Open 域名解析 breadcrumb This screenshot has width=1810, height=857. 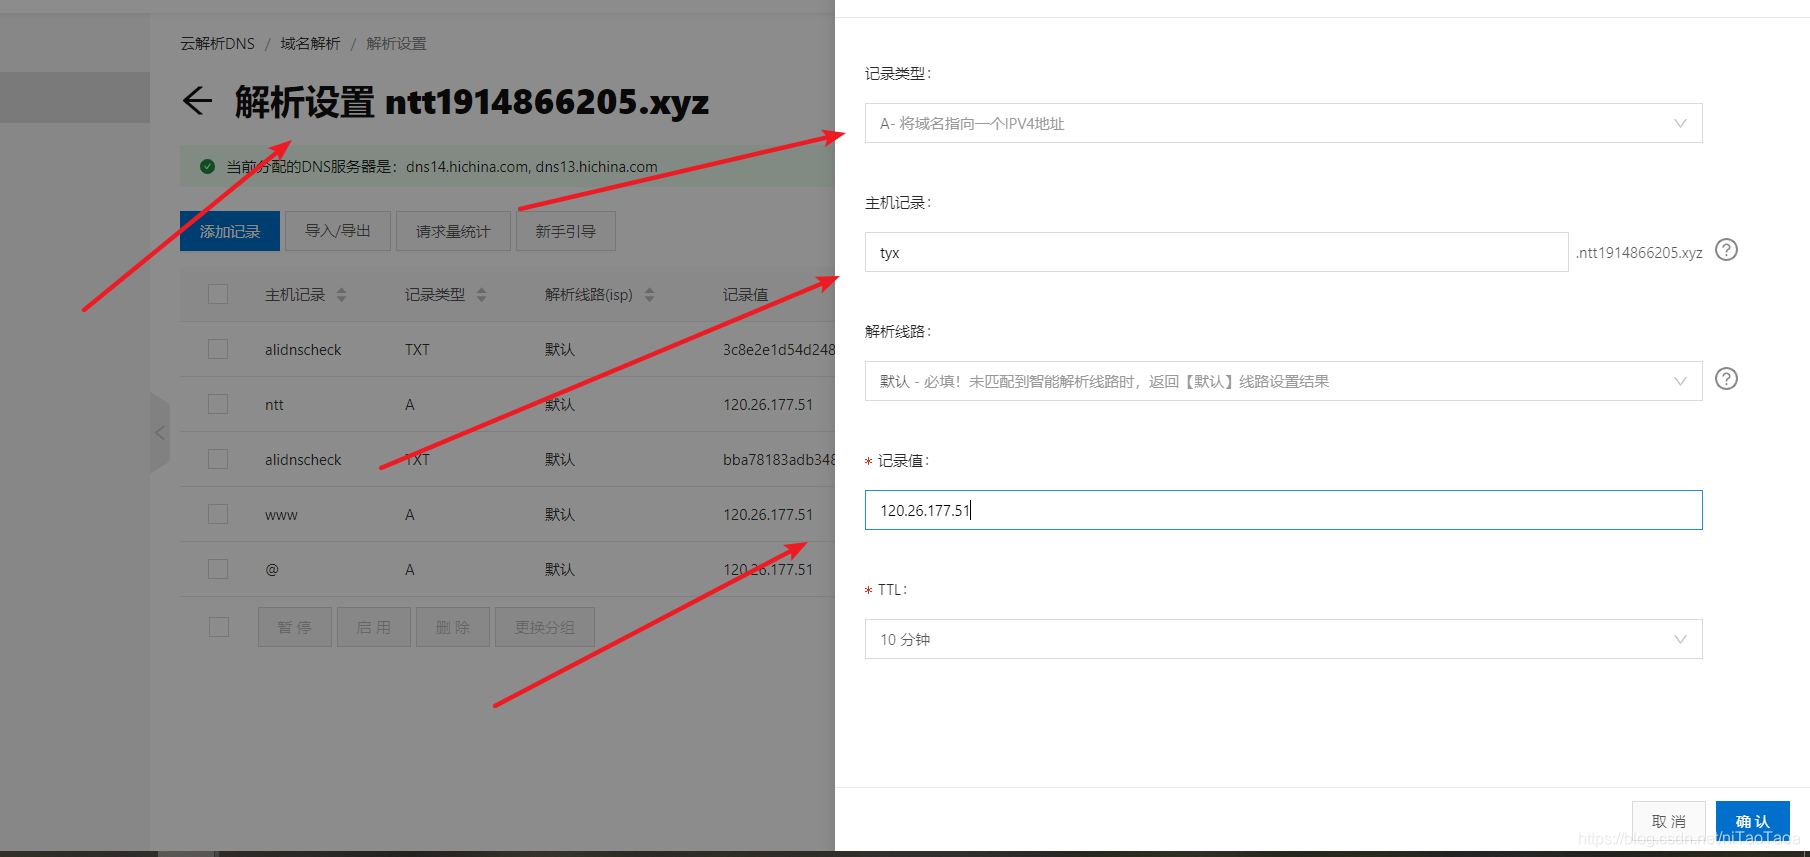(x=310, y=44)
